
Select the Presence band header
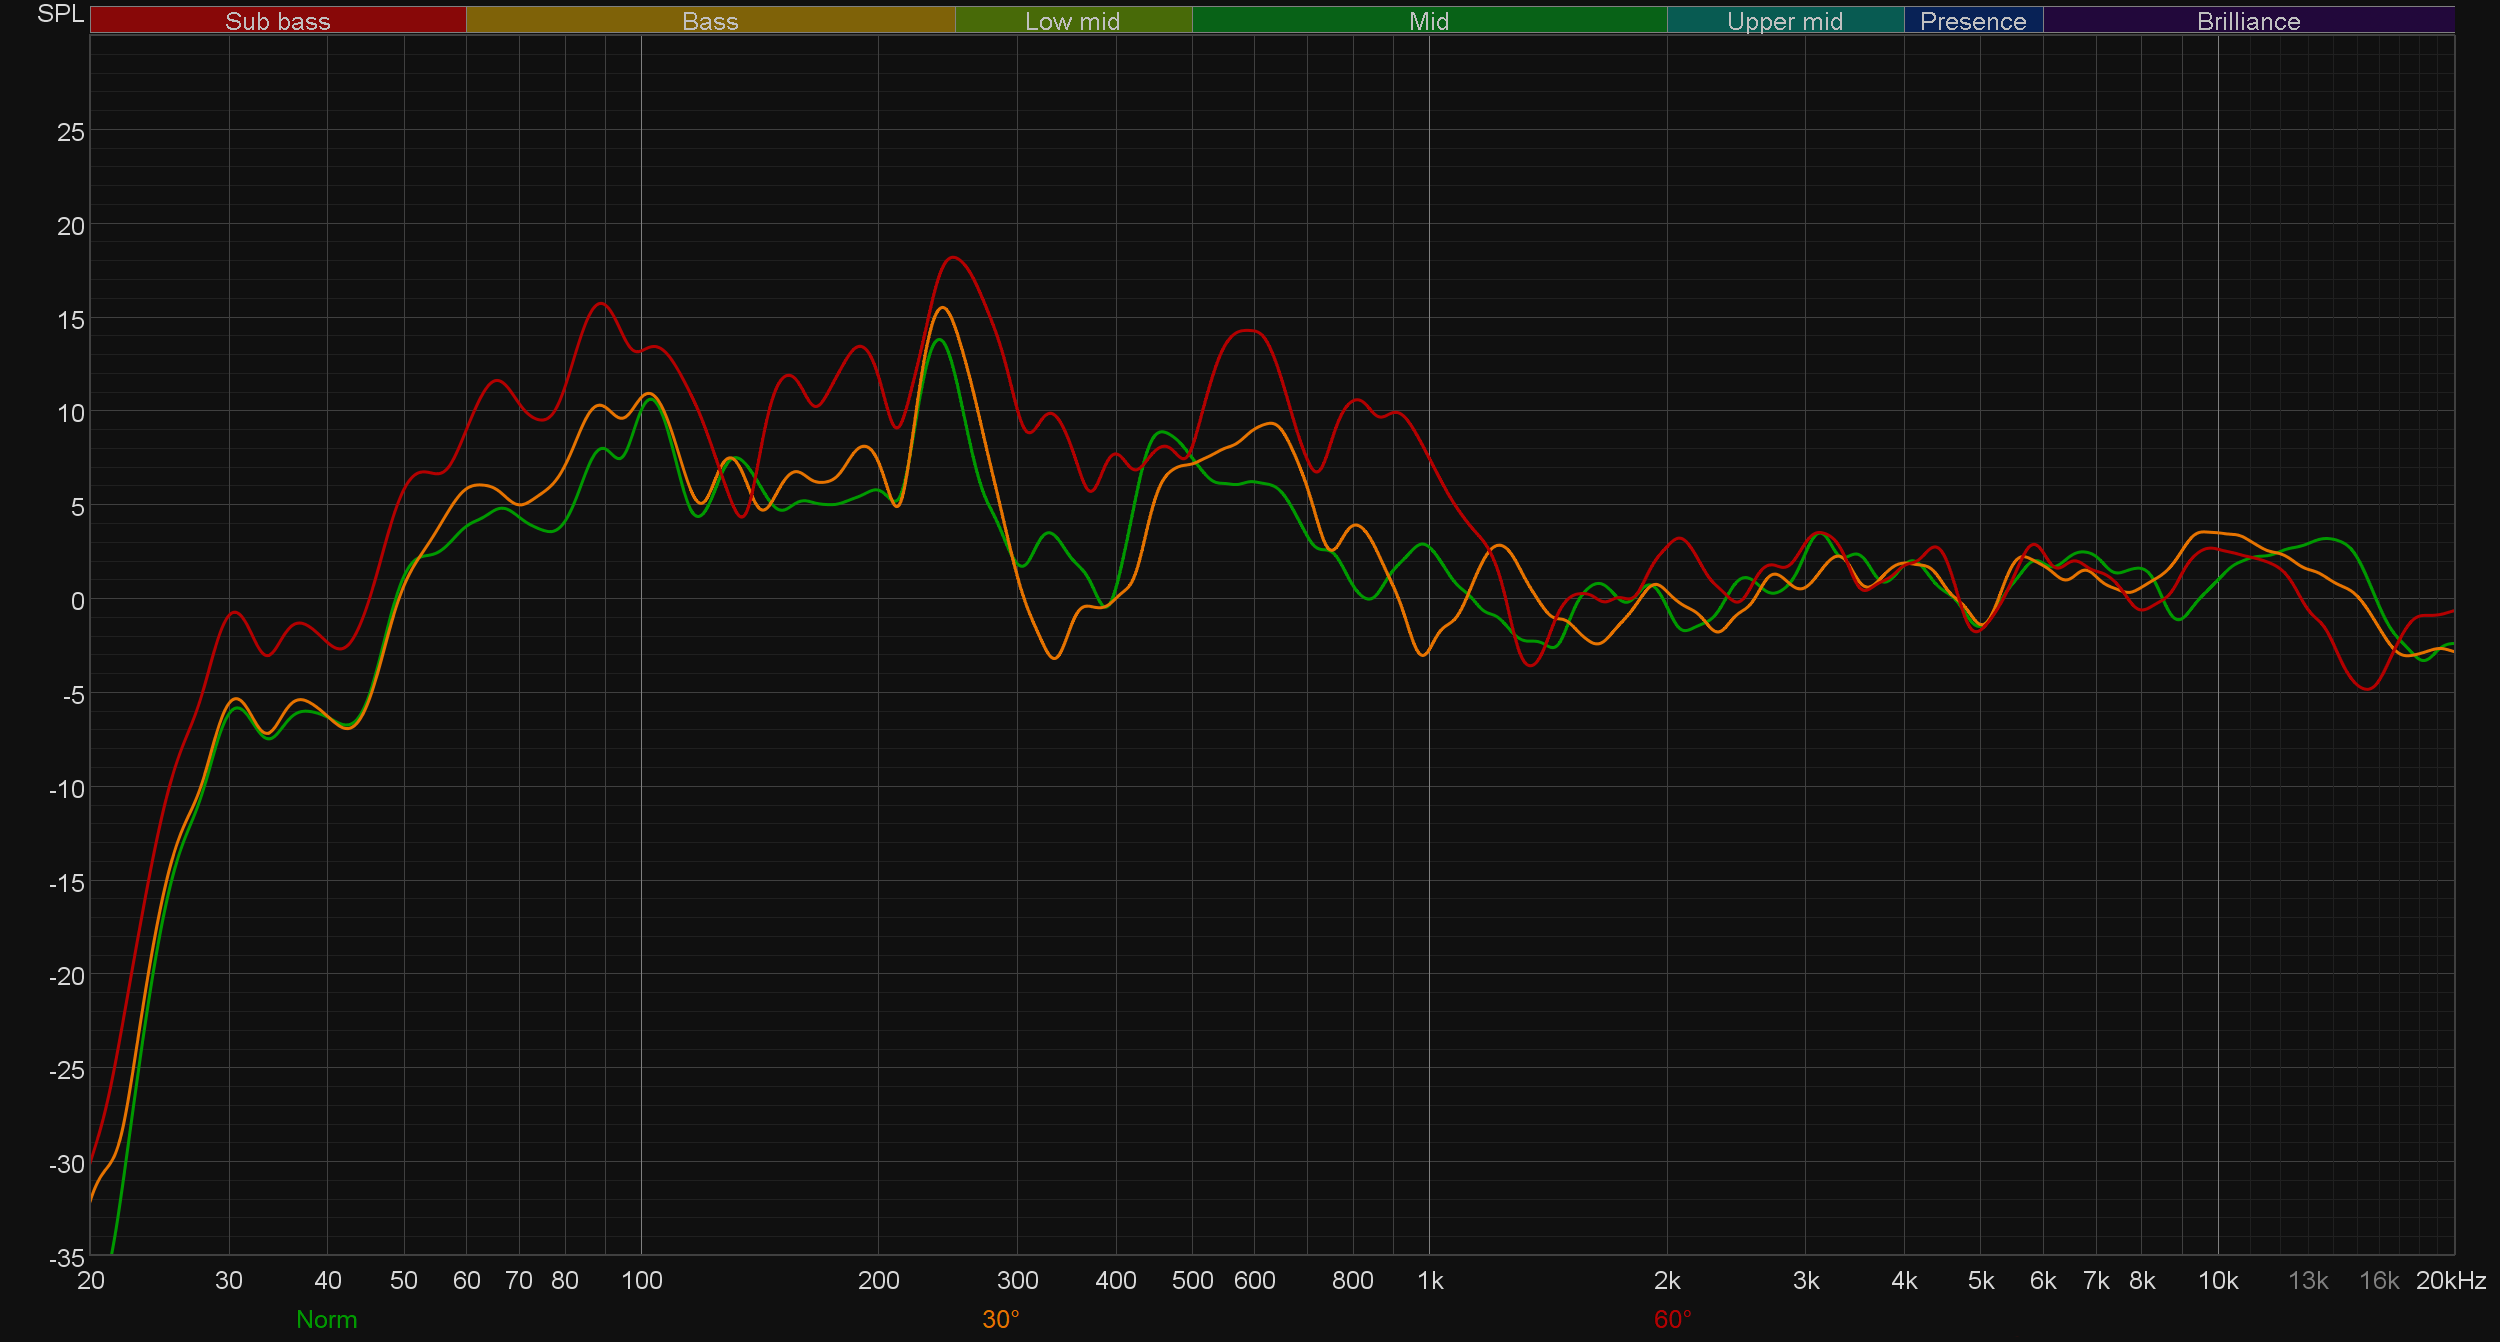tap(1973, 21)
